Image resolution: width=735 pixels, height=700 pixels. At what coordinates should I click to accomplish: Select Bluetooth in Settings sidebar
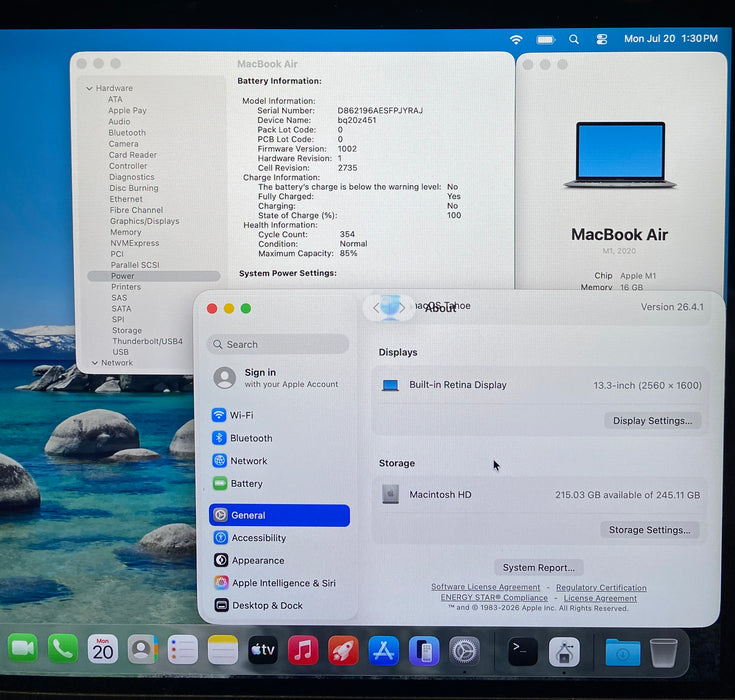pyautogui.click(x=279, y=438)
